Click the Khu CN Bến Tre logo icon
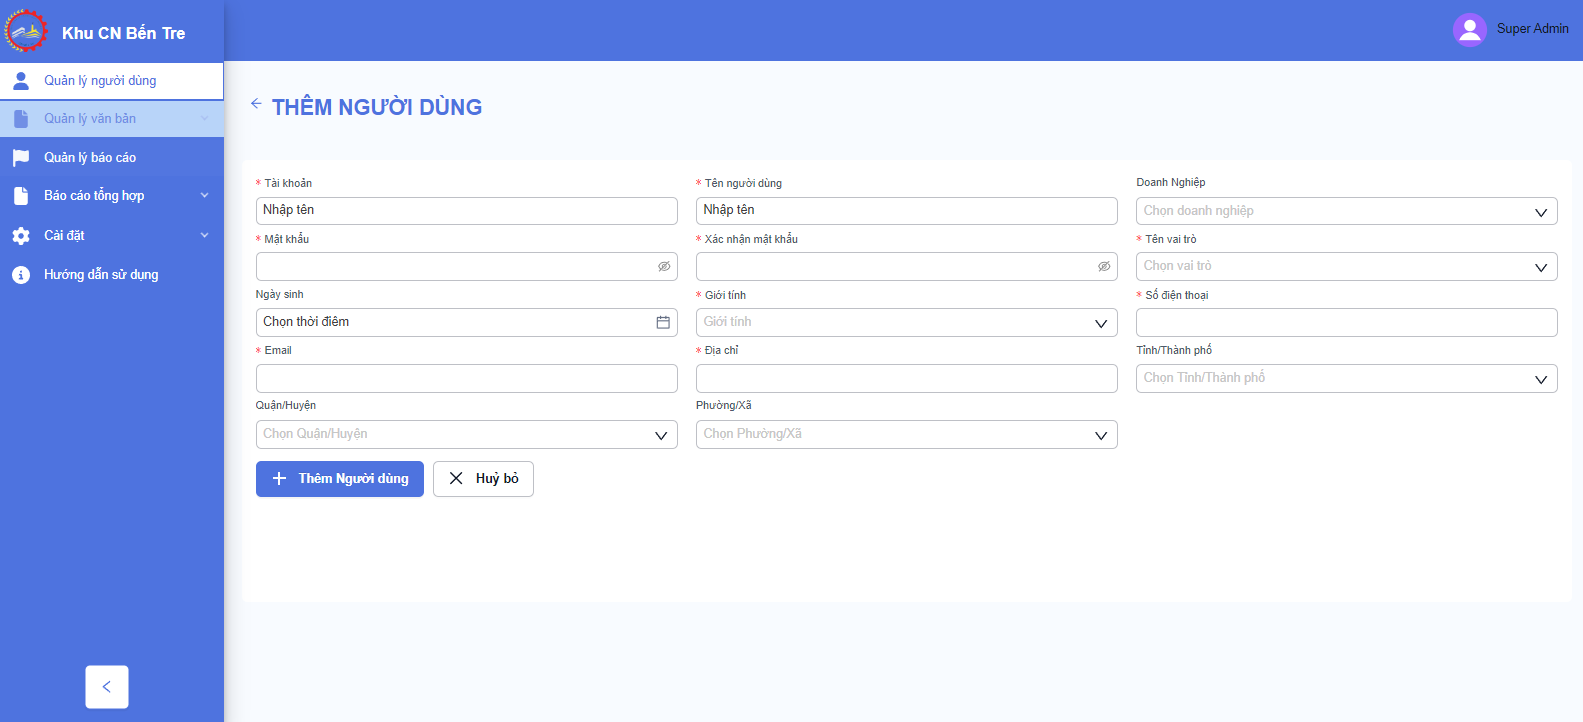This screenshot has width=1583, height=722. 26,31
